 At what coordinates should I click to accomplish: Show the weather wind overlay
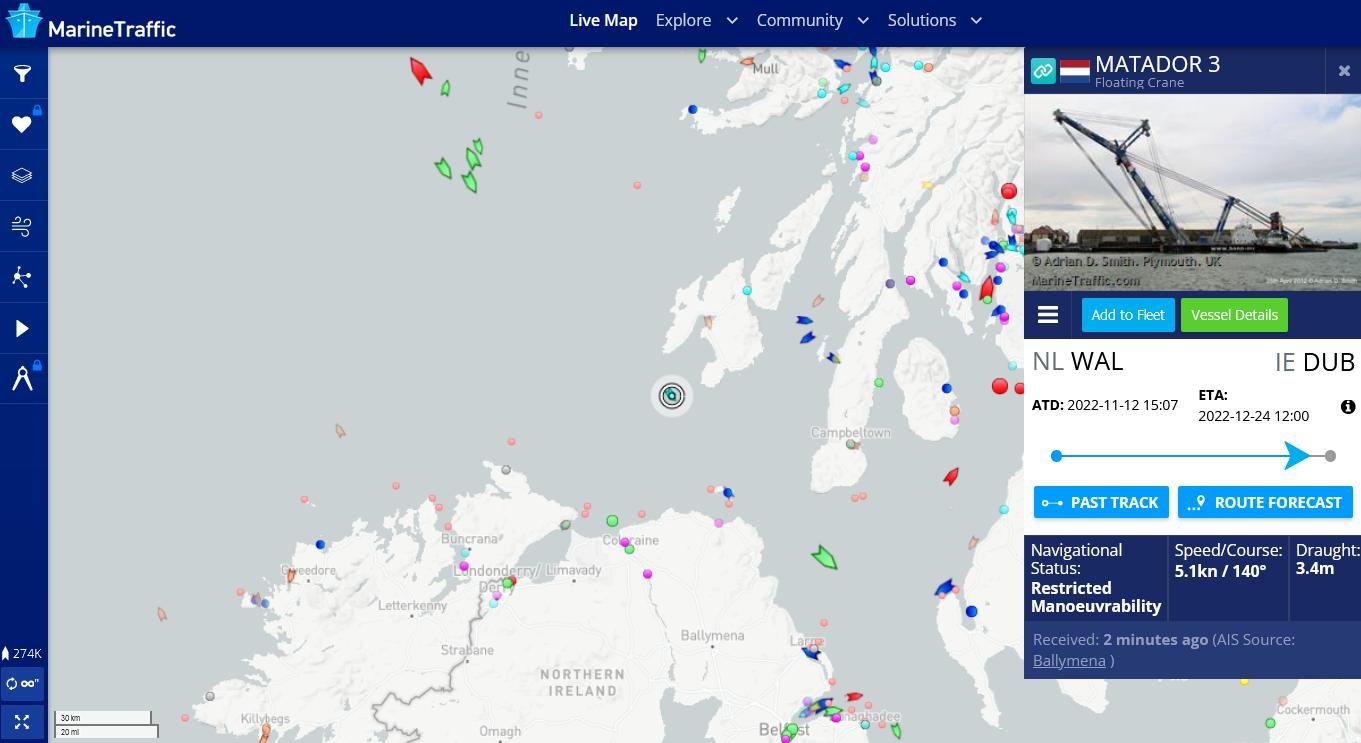pos(22,227)
